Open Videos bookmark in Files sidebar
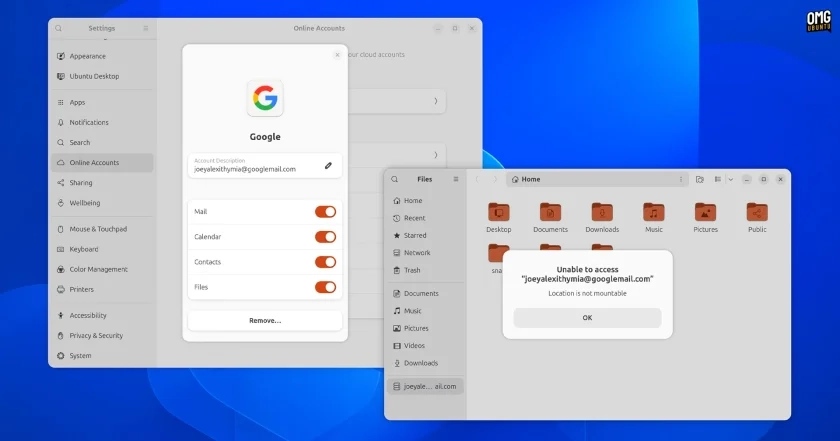Image resolution: width=840 pixels, height=441 pixels. point(425,346)
